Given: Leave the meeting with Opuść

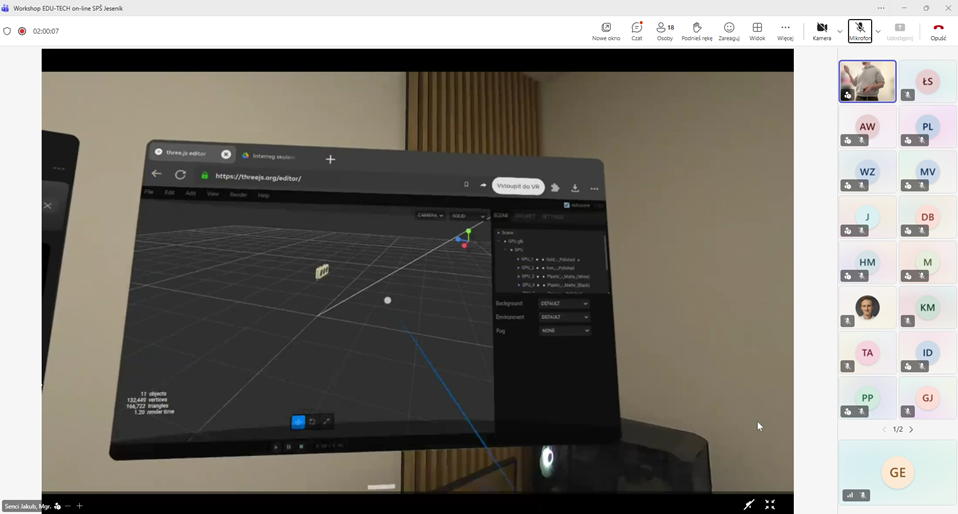Looking at the screenshot, I should [937, 31].
